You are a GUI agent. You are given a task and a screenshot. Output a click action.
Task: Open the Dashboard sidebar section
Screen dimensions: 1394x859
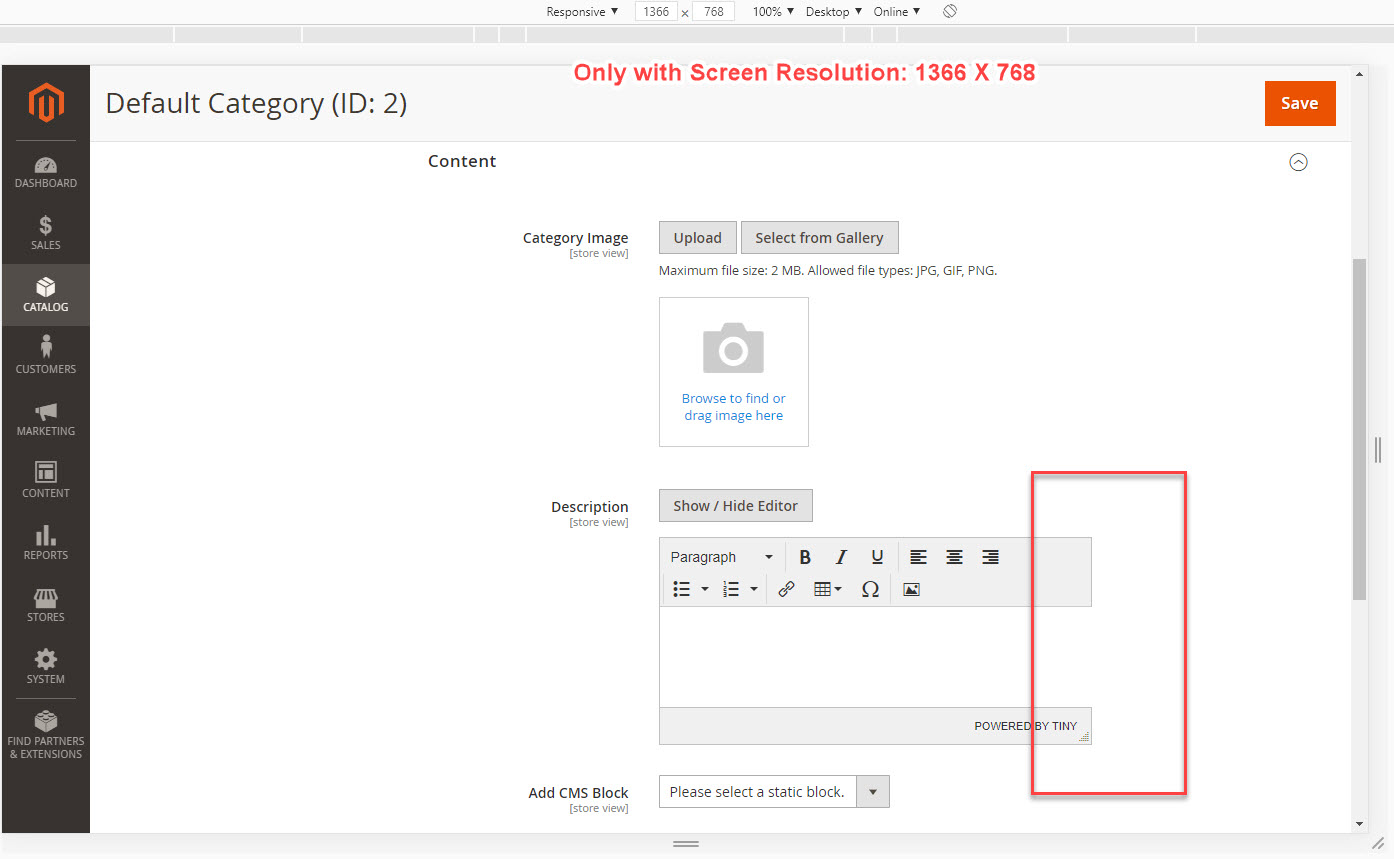46,172
